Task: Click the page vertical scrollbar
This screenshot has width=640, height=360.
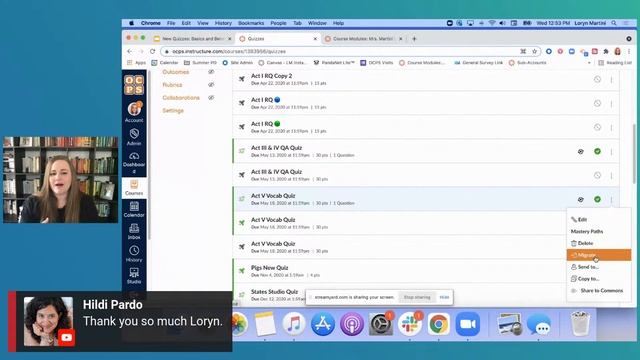Action: tap(633, 154)
